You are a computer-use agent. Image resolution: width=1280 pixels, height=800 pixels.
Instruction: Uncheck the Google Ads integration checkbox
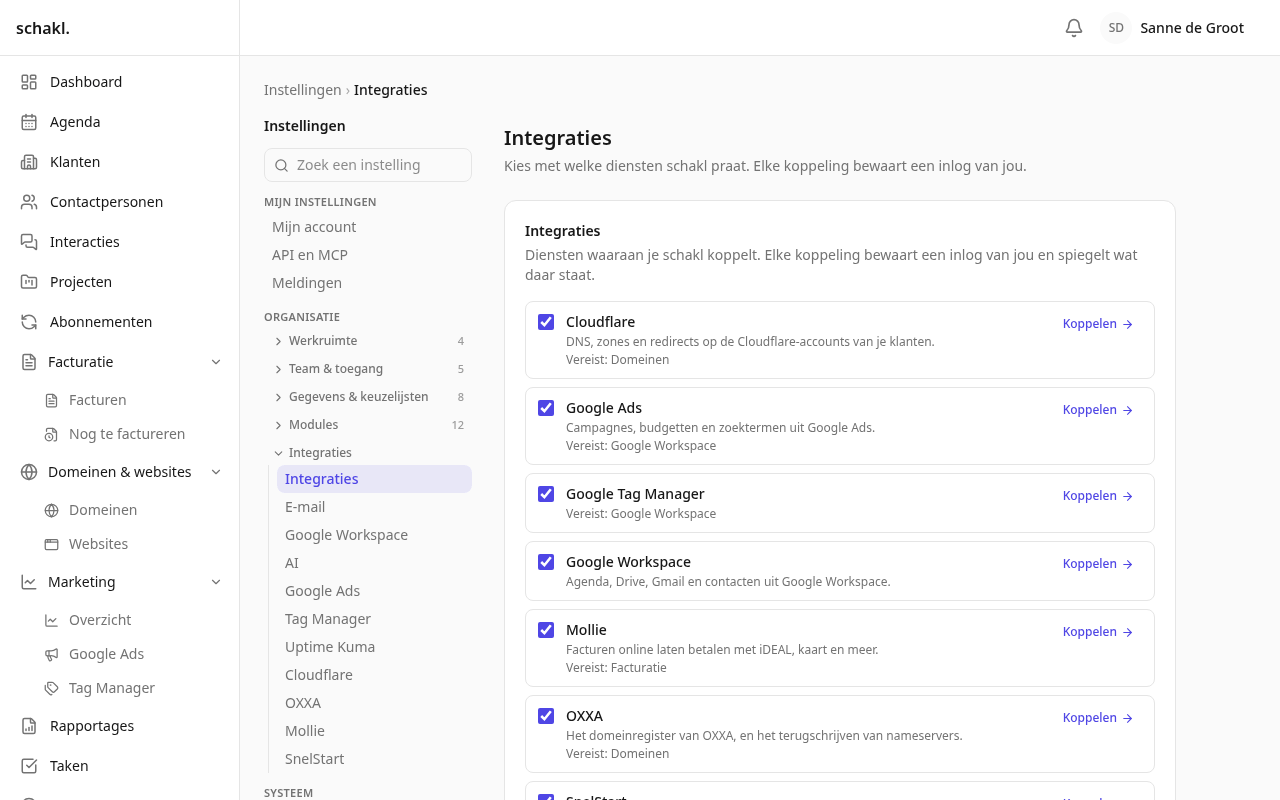546,408
